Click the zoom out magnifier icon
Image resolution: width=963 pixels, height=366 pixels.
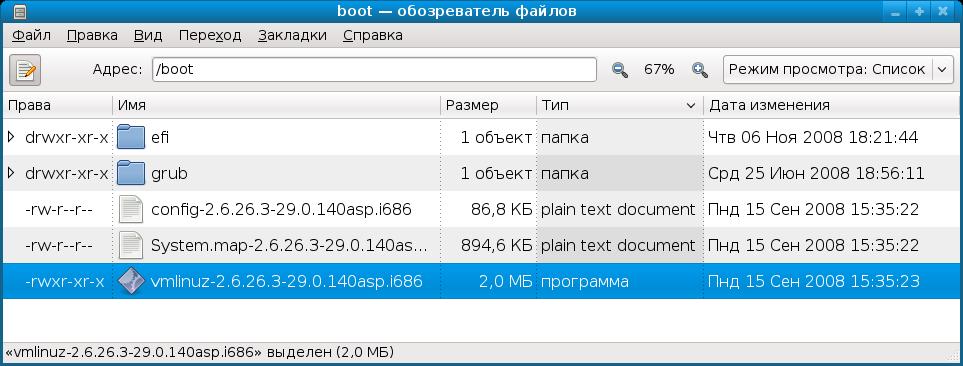click(x=620, y=70)
